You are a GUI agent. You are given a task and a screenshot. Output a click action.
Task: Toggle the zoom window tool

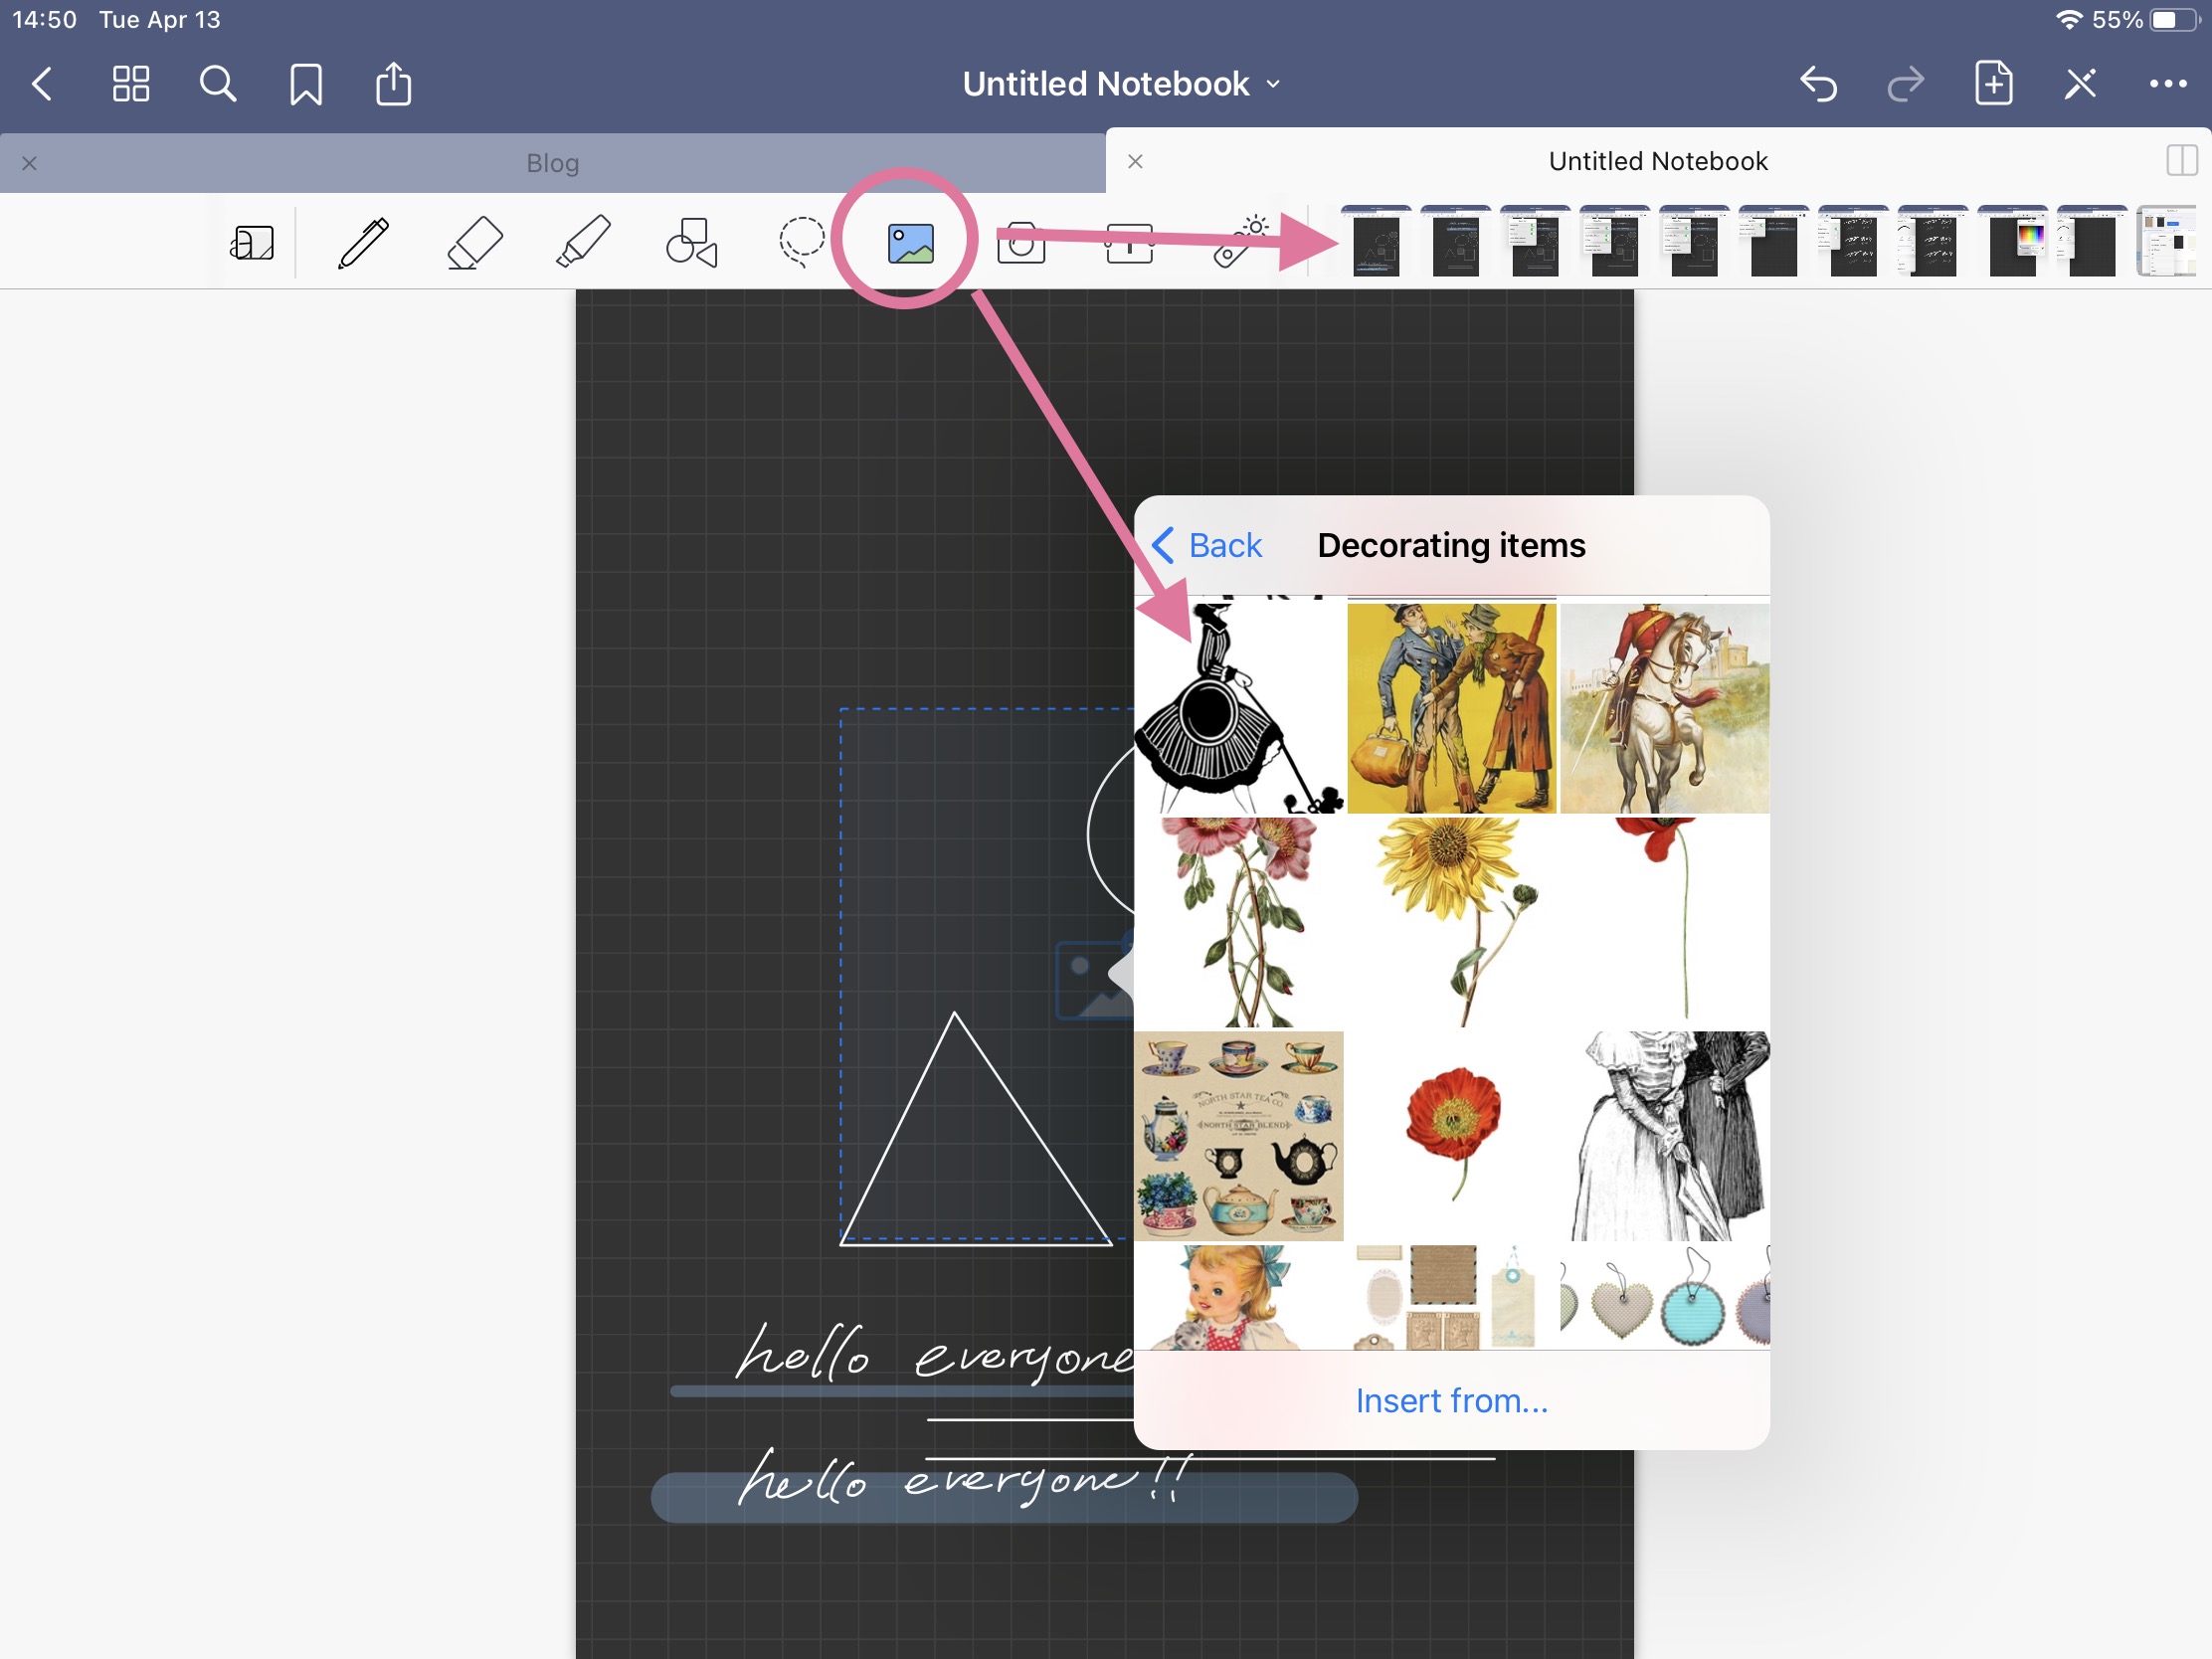(x=251, y=243)
